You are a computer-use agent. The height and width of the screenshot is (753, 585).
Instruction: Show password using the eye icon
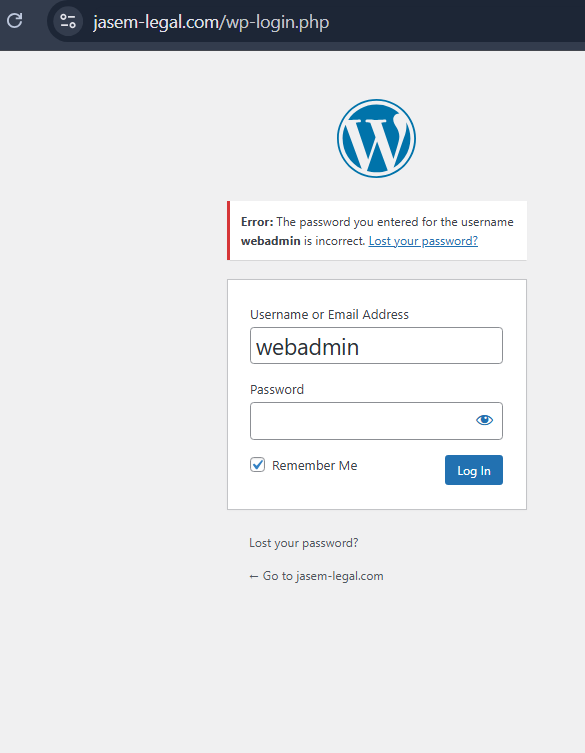(x=484, y=420)
